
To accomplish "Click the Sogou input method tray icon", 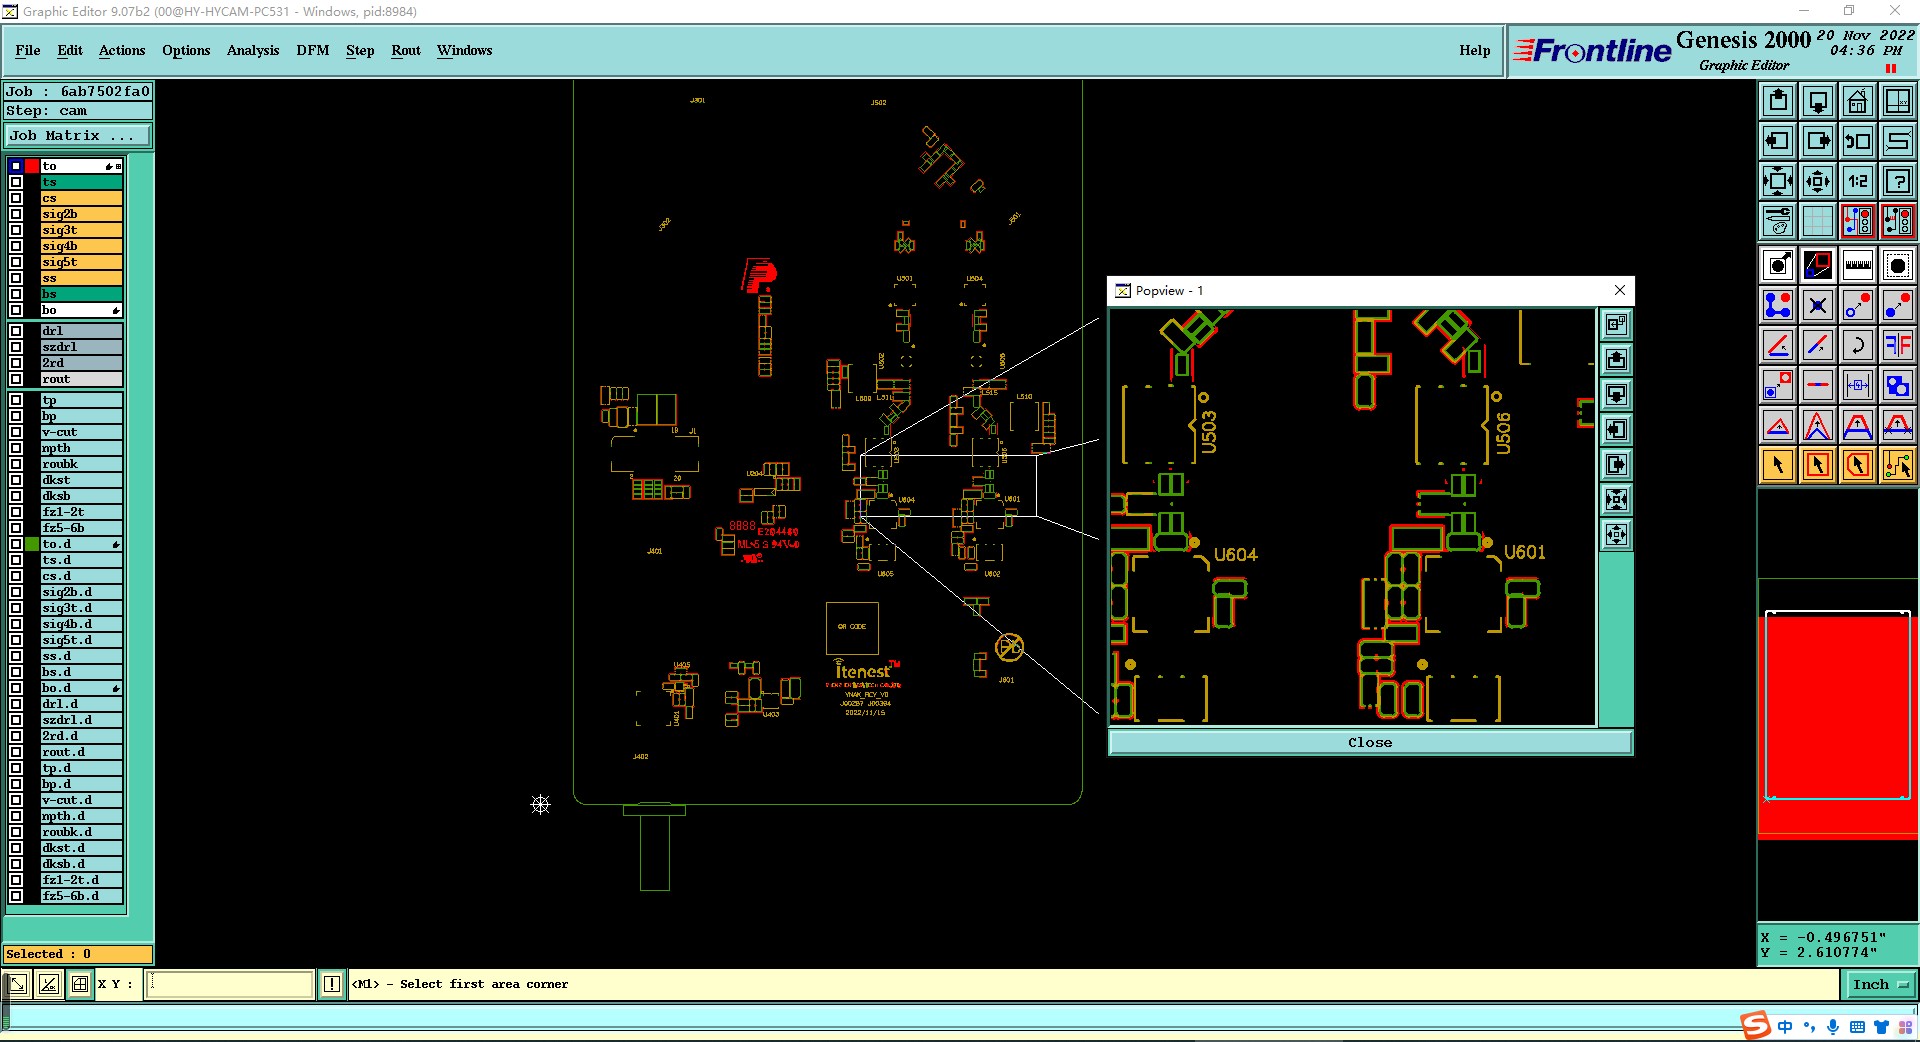I will pos(1756,1025).
